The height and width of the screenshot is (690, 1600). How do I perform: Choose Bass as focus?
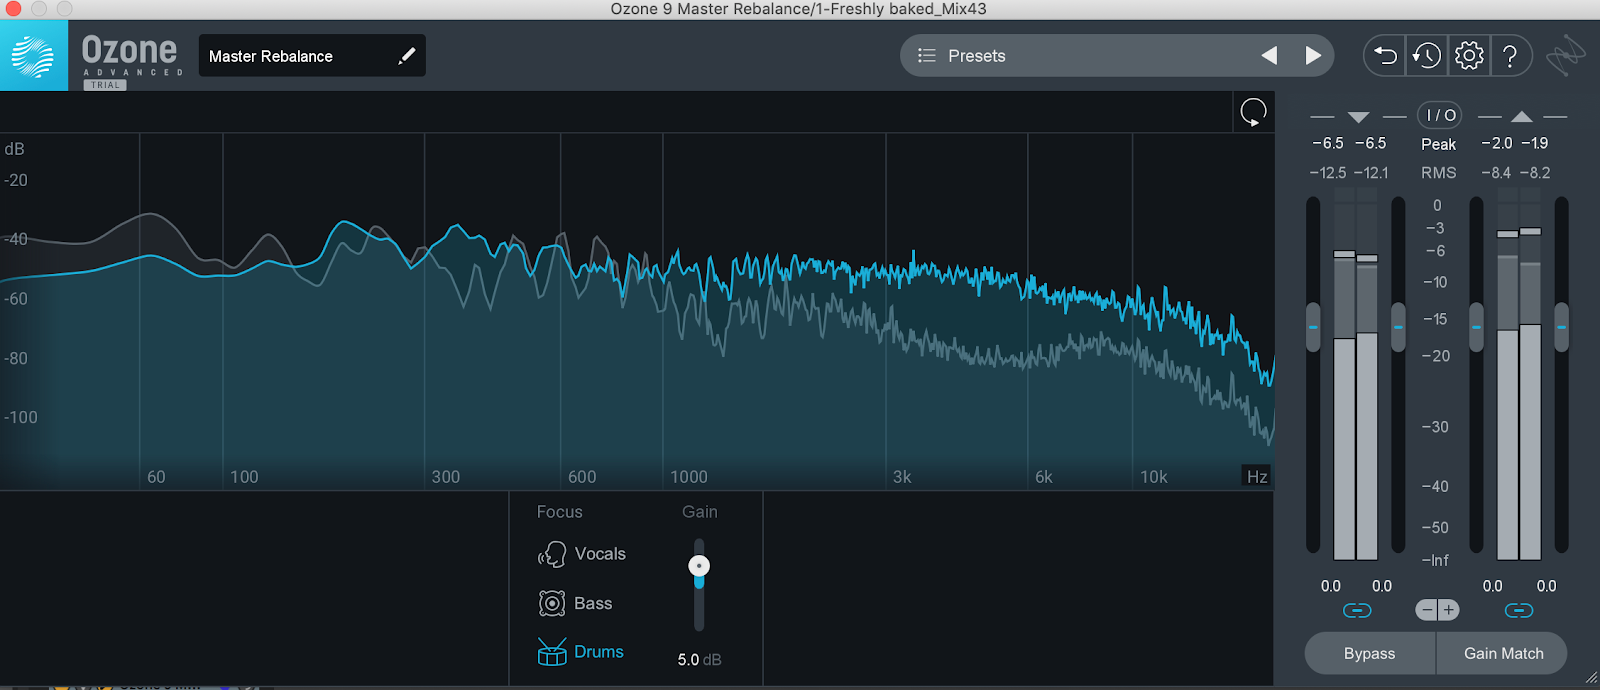[593, 603]
